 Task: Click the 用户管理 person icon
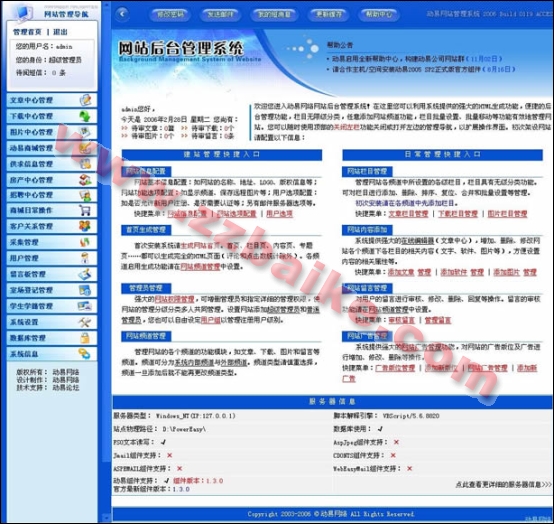(85, 258)
